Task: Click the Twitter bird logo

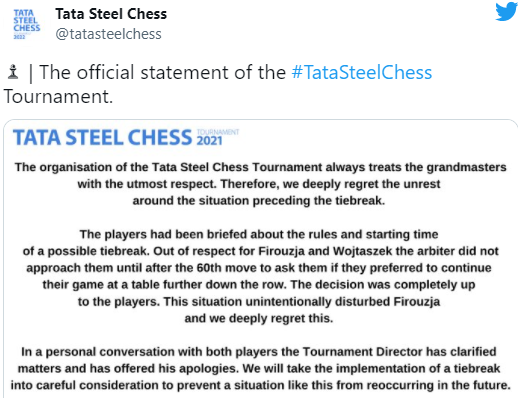Action: tap(506, 12)
